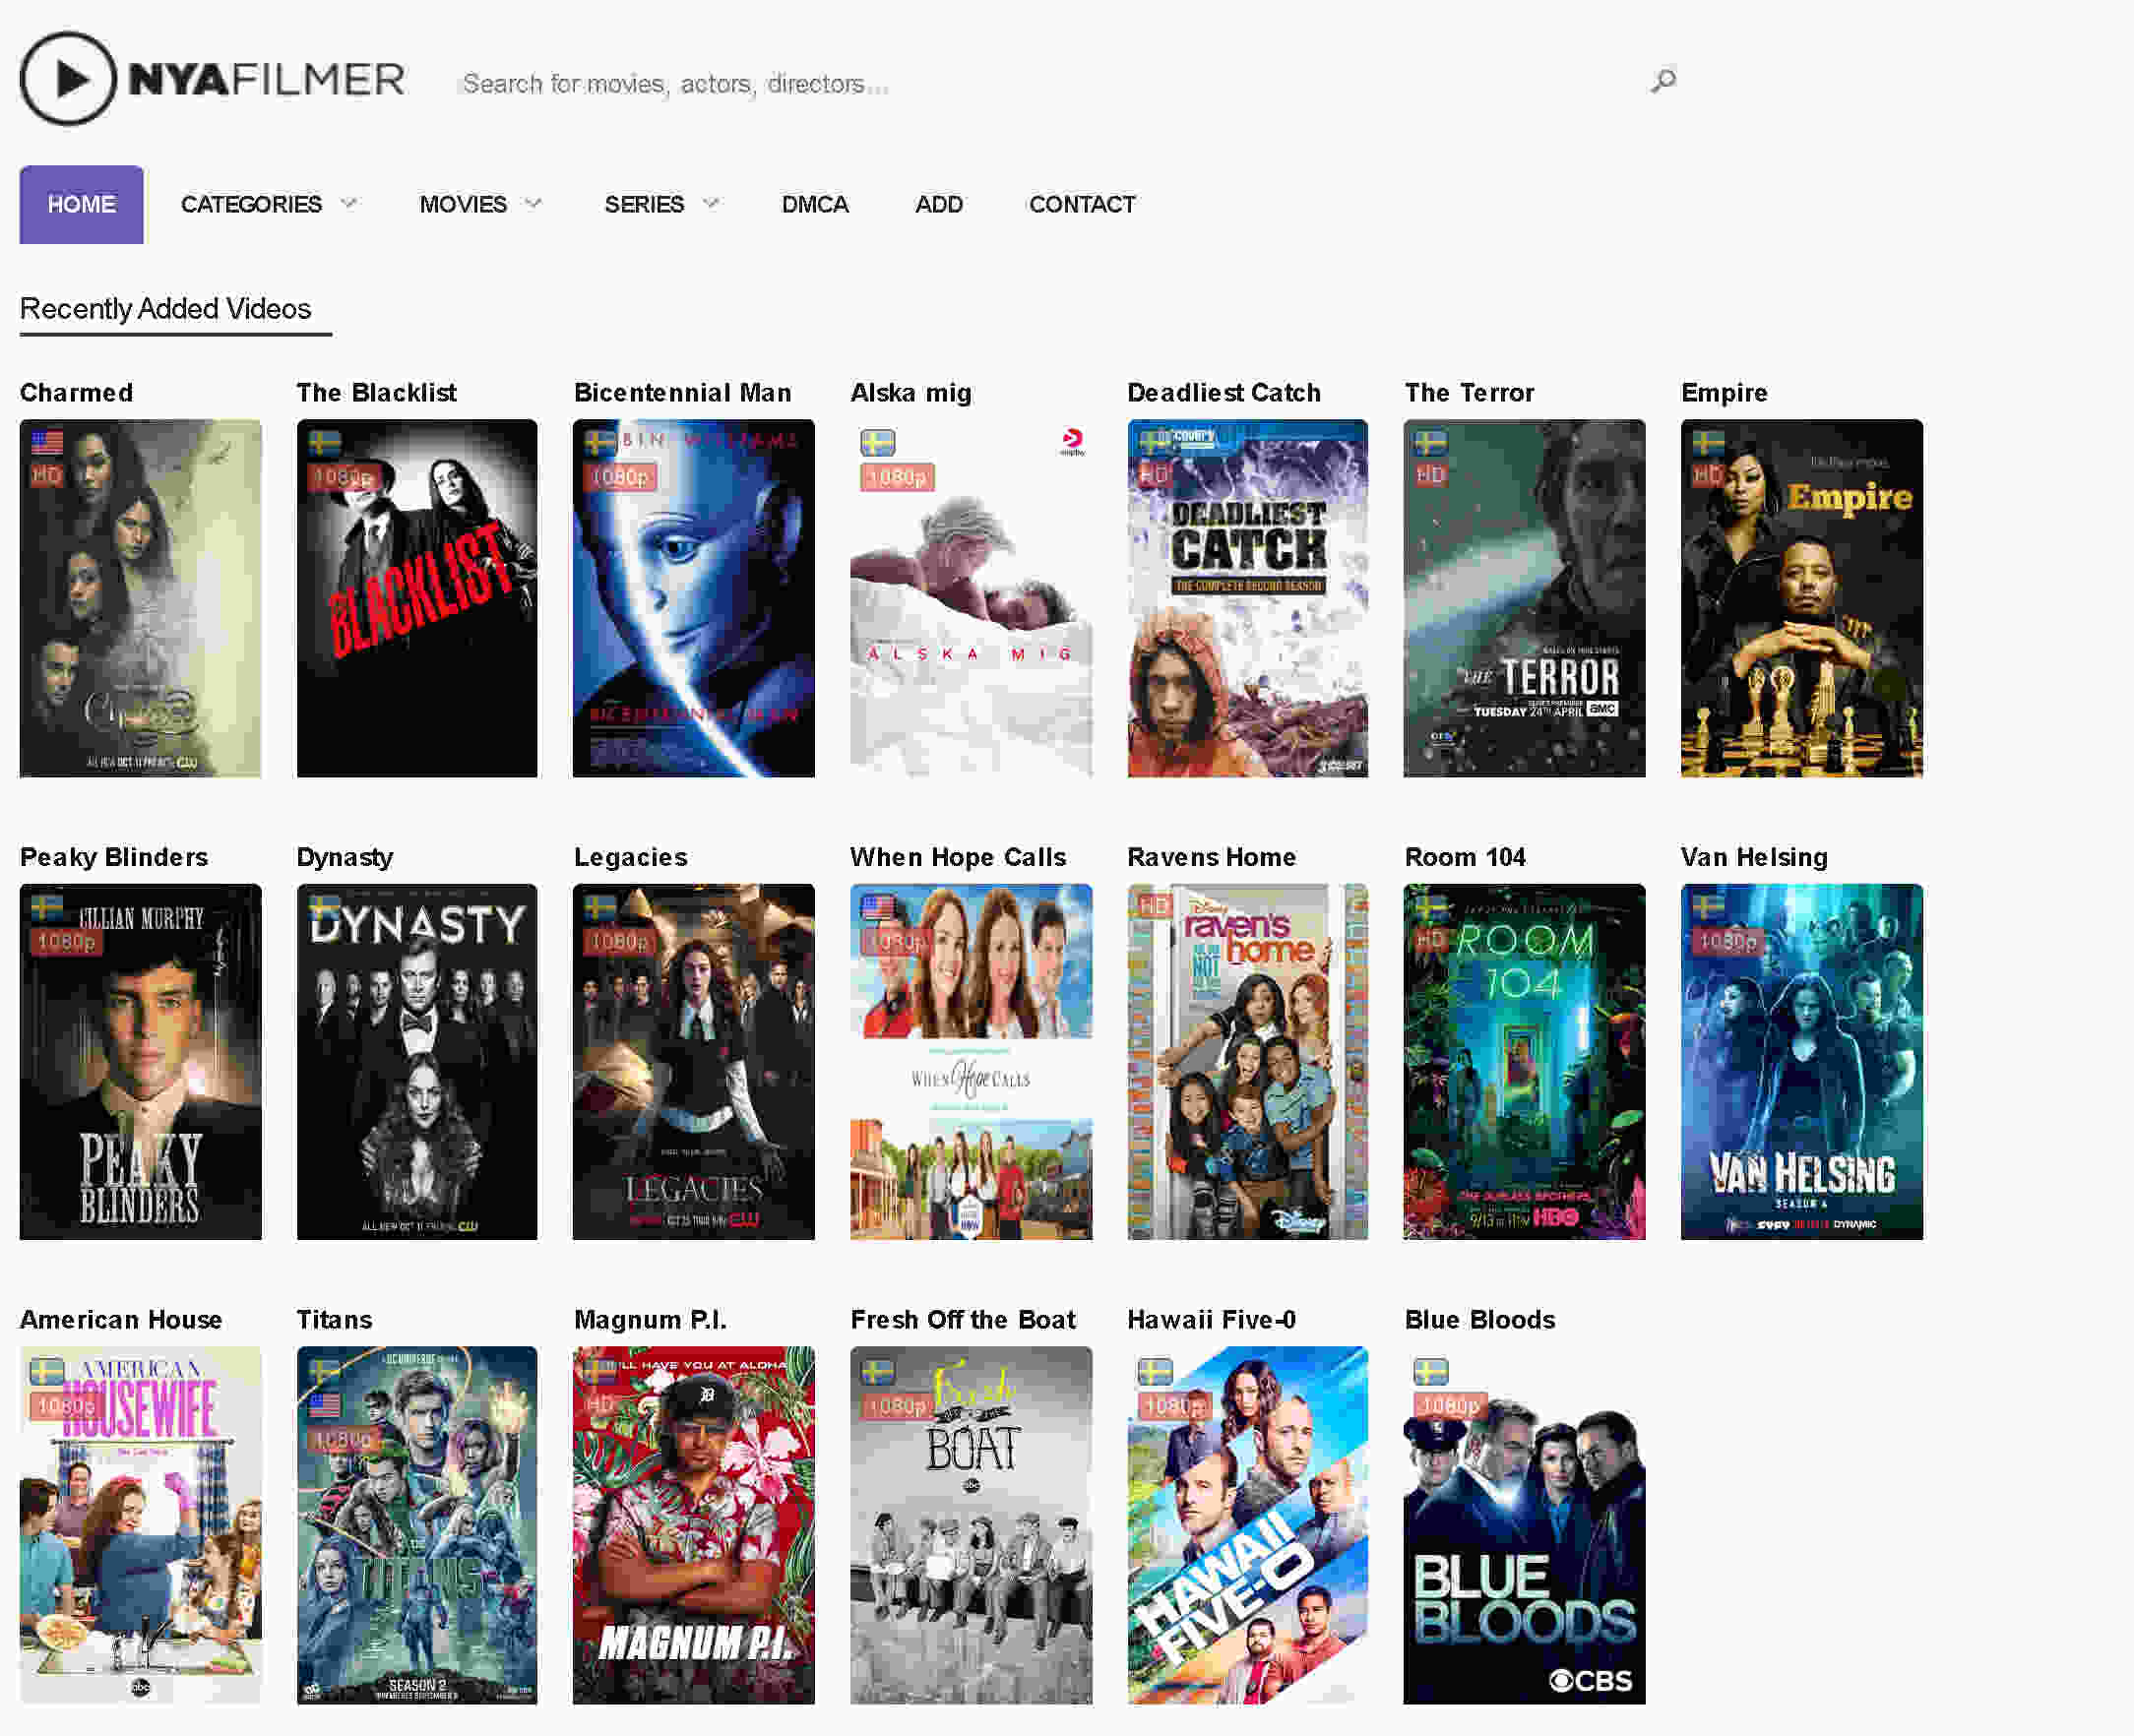Click the 1080p badge on Alska mig
Image resolution: width=2134 pixels, height=1736 pixels.
coord(897,477)
